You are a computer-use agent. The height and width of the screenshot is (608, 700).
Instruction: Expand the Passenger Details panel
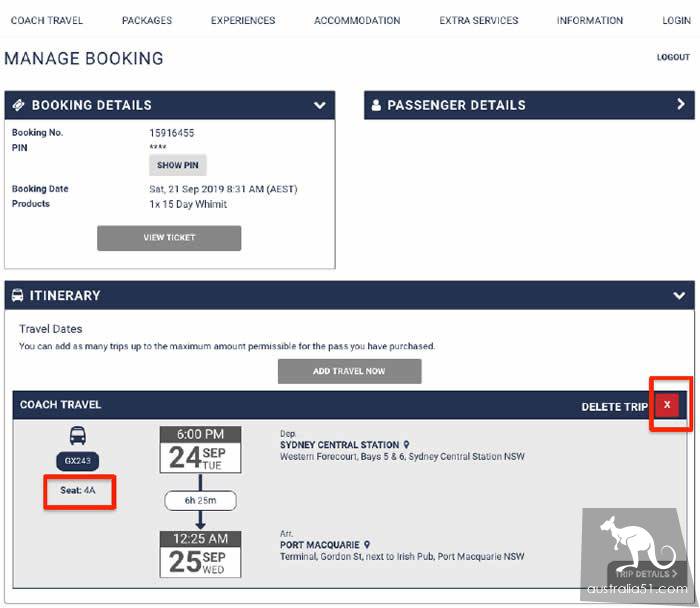coord(680,105)
